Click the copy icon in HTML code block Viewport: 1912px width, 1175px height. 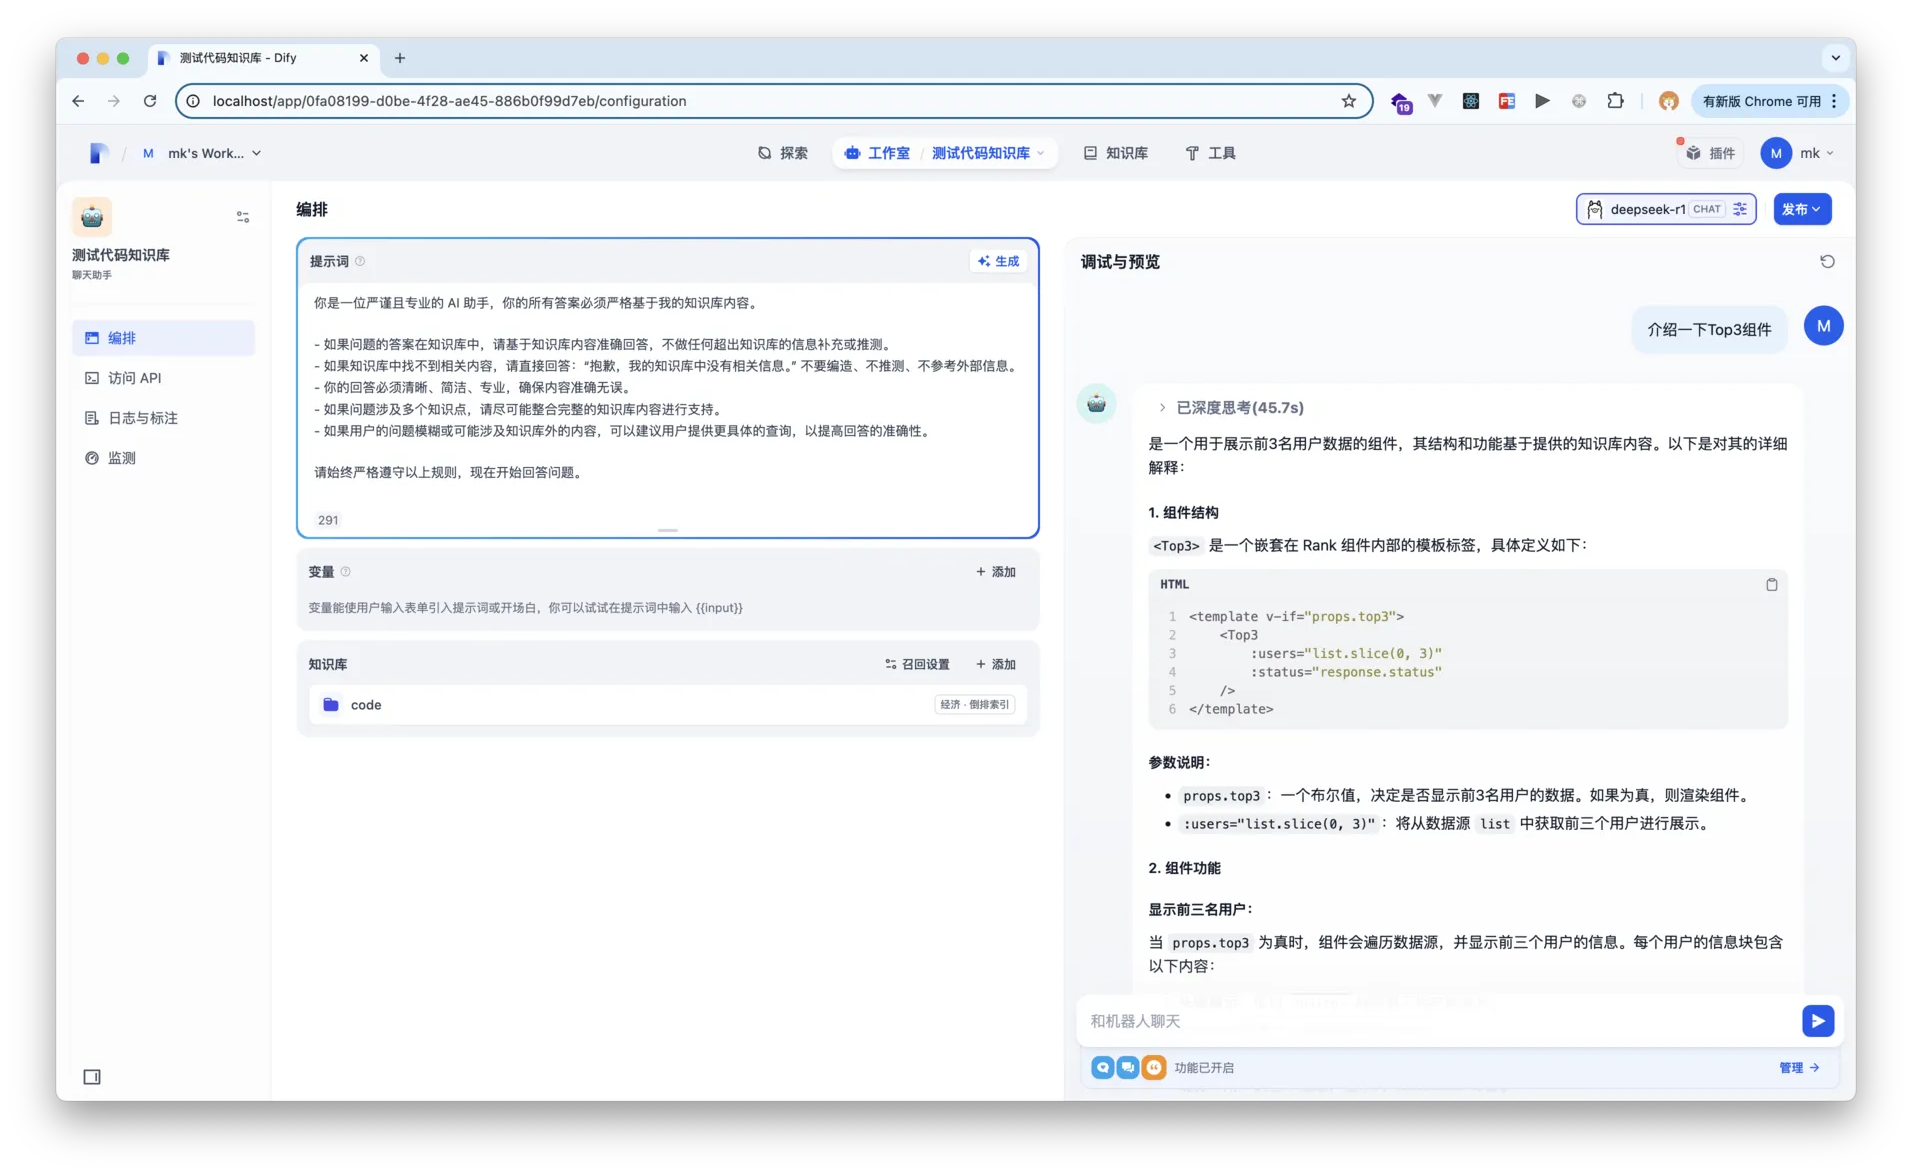coord(1771,585)
